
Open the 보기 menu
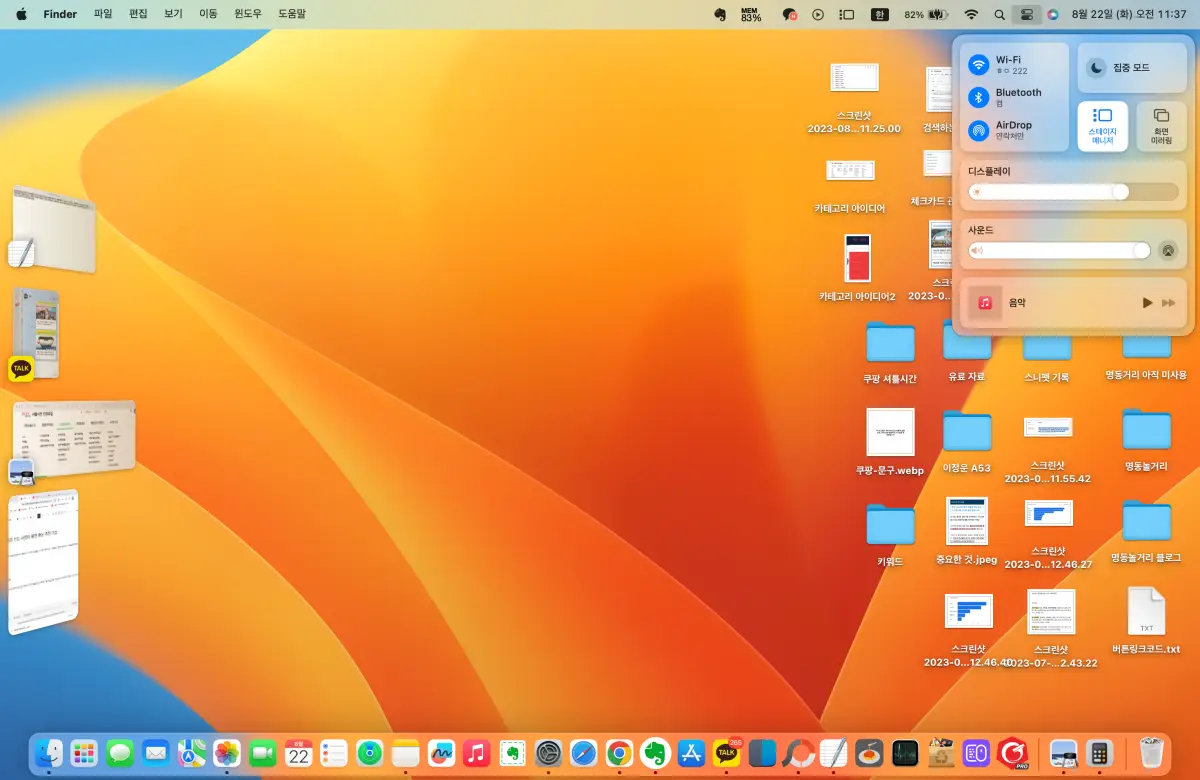coord(173,15)
